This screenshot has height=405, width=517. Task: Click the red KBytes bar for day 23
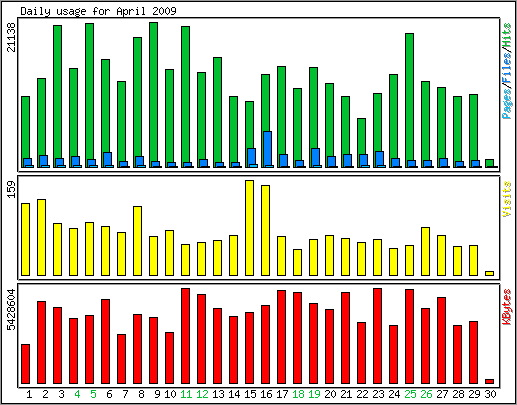(x=377, y=336)
